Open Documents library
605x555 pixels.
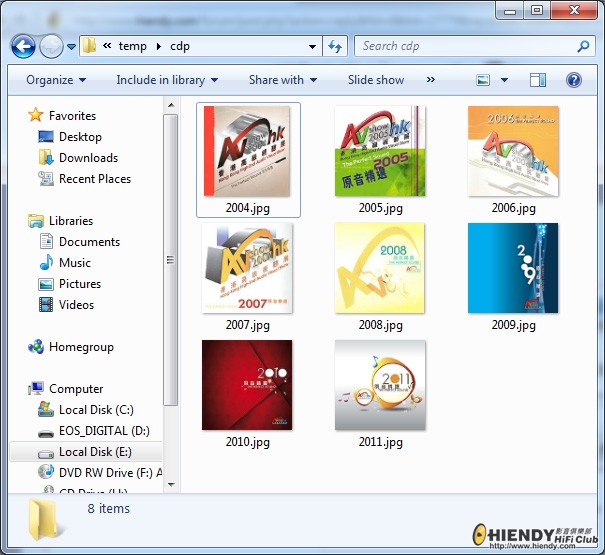click(90, 242)
